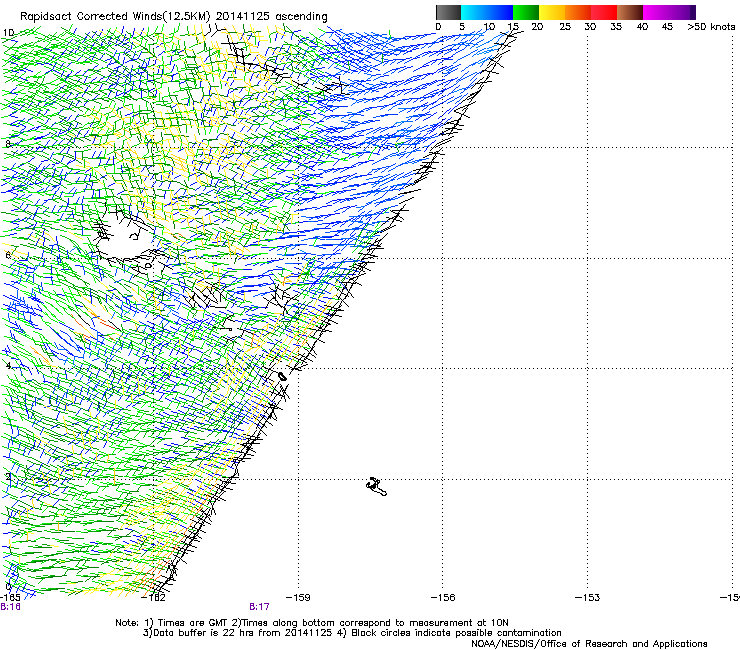Viewport: 740px width, 650px height.
Task: Click the latitude label '10' on left axis
Action: [8, 33]
